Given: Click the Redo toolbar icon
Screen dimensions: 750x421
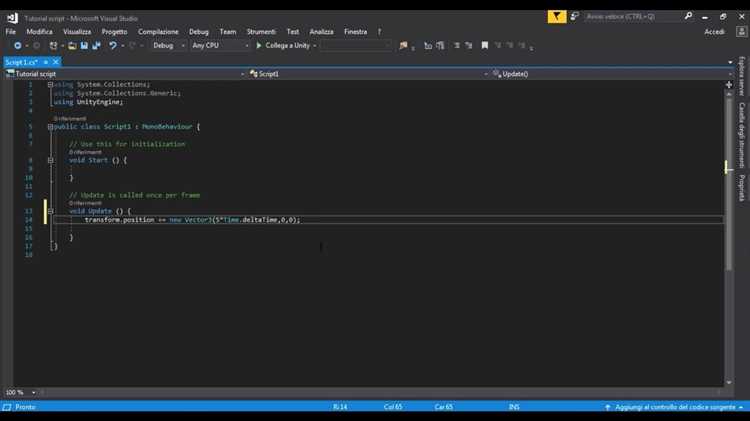Looking at the screenshot, I should coord(132,45).
